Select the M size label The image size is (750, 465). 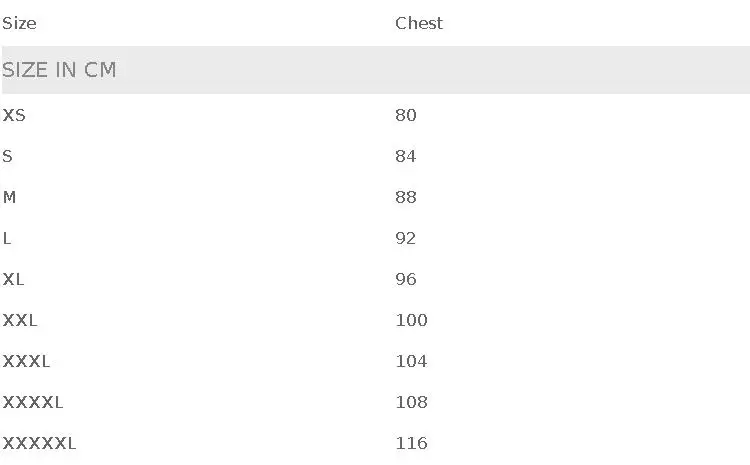pyautogui.click(x=10, y=197)
